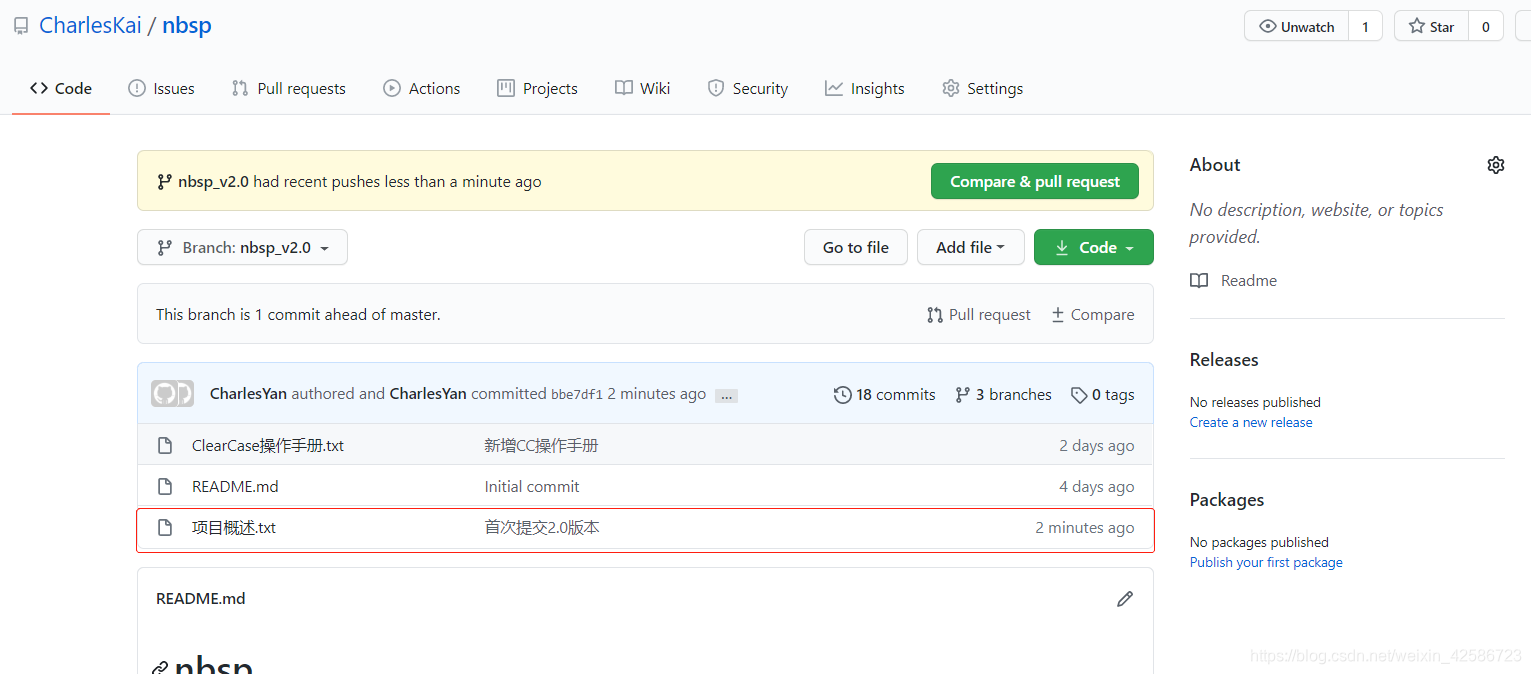This screenshot has height=674, width=1531.
Task: Click the first CharlesYan author link
Action: [248, 394]
